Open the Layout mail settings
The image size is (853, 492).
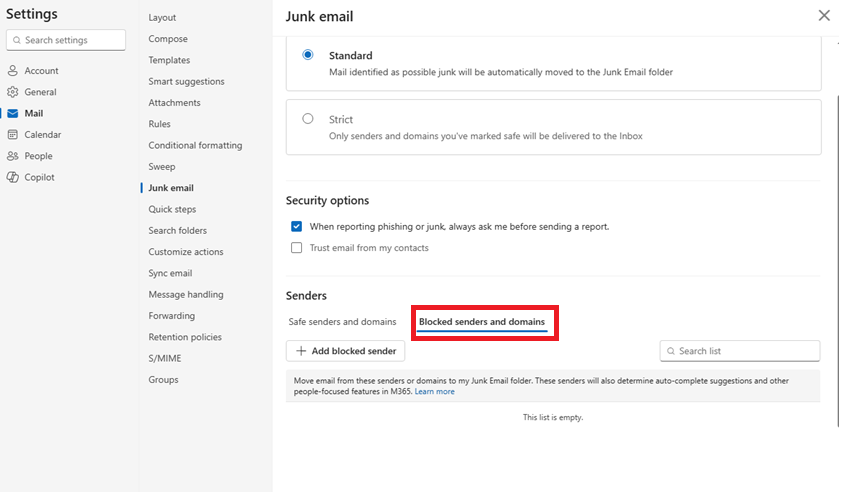click(x=162, y=17)
